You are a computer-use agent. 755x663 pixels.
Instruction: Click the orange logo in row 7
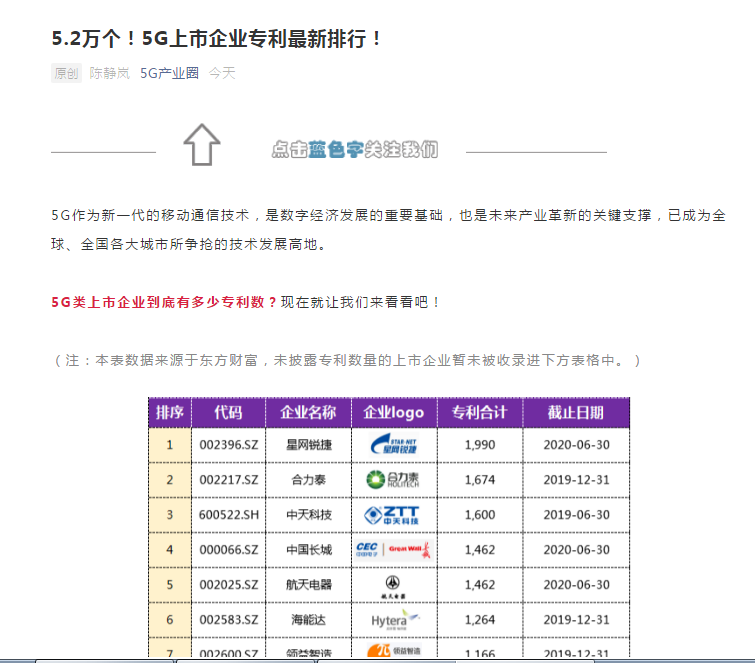394,650
